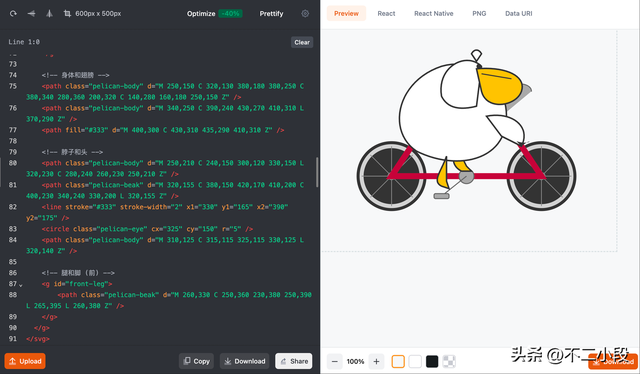Click line number 80 in gutter

pyautogui.click(x=13, y=163)
